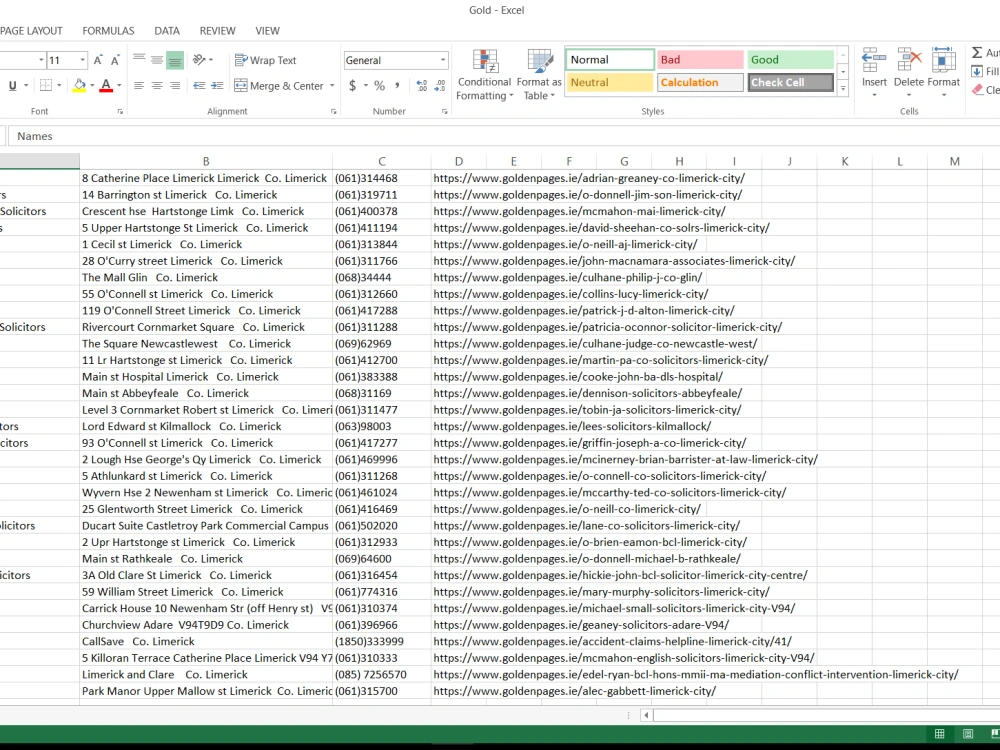The height and width of the screenshot is (750, 1000).
Task: Expand the borders dropdown arrow
Action: point(59,85)
